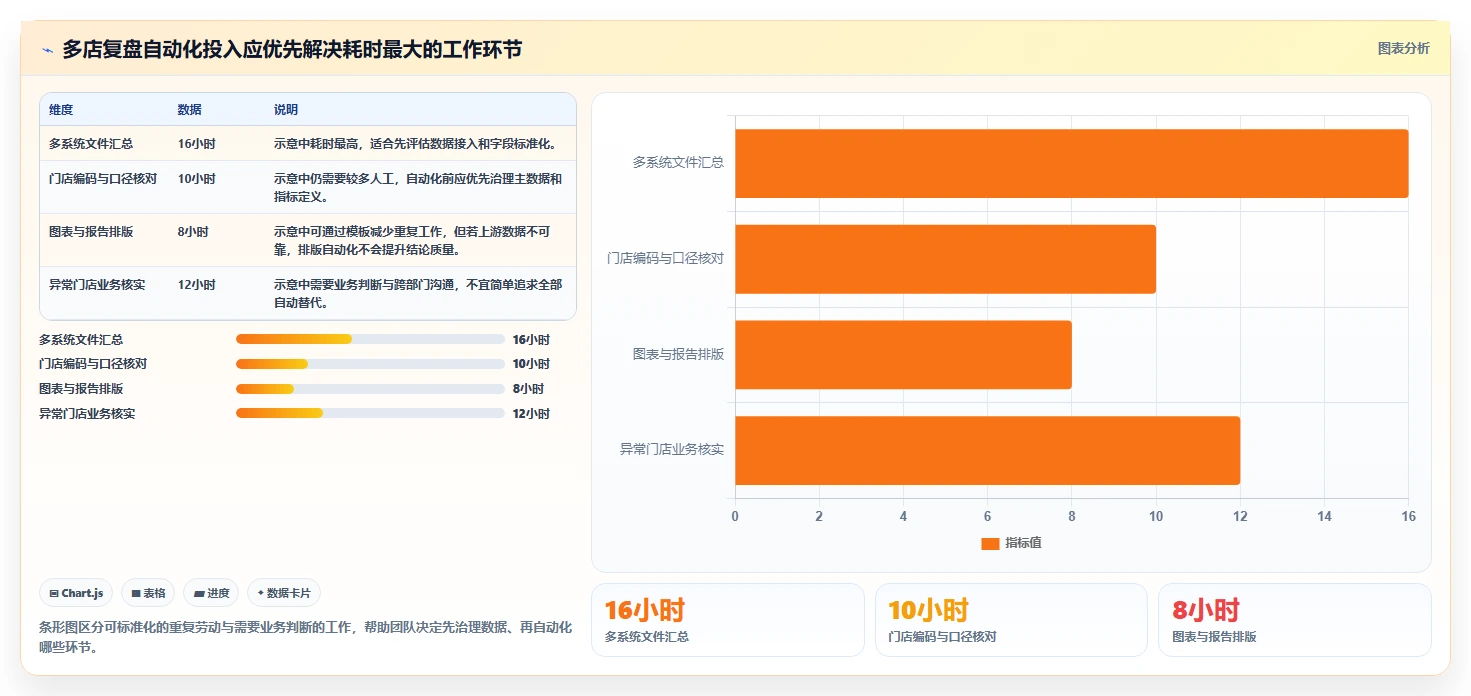Screen dimensions: 1471x696
Task: Click the 异常门店业务核实 progress bar
Action: click(370, 413)
